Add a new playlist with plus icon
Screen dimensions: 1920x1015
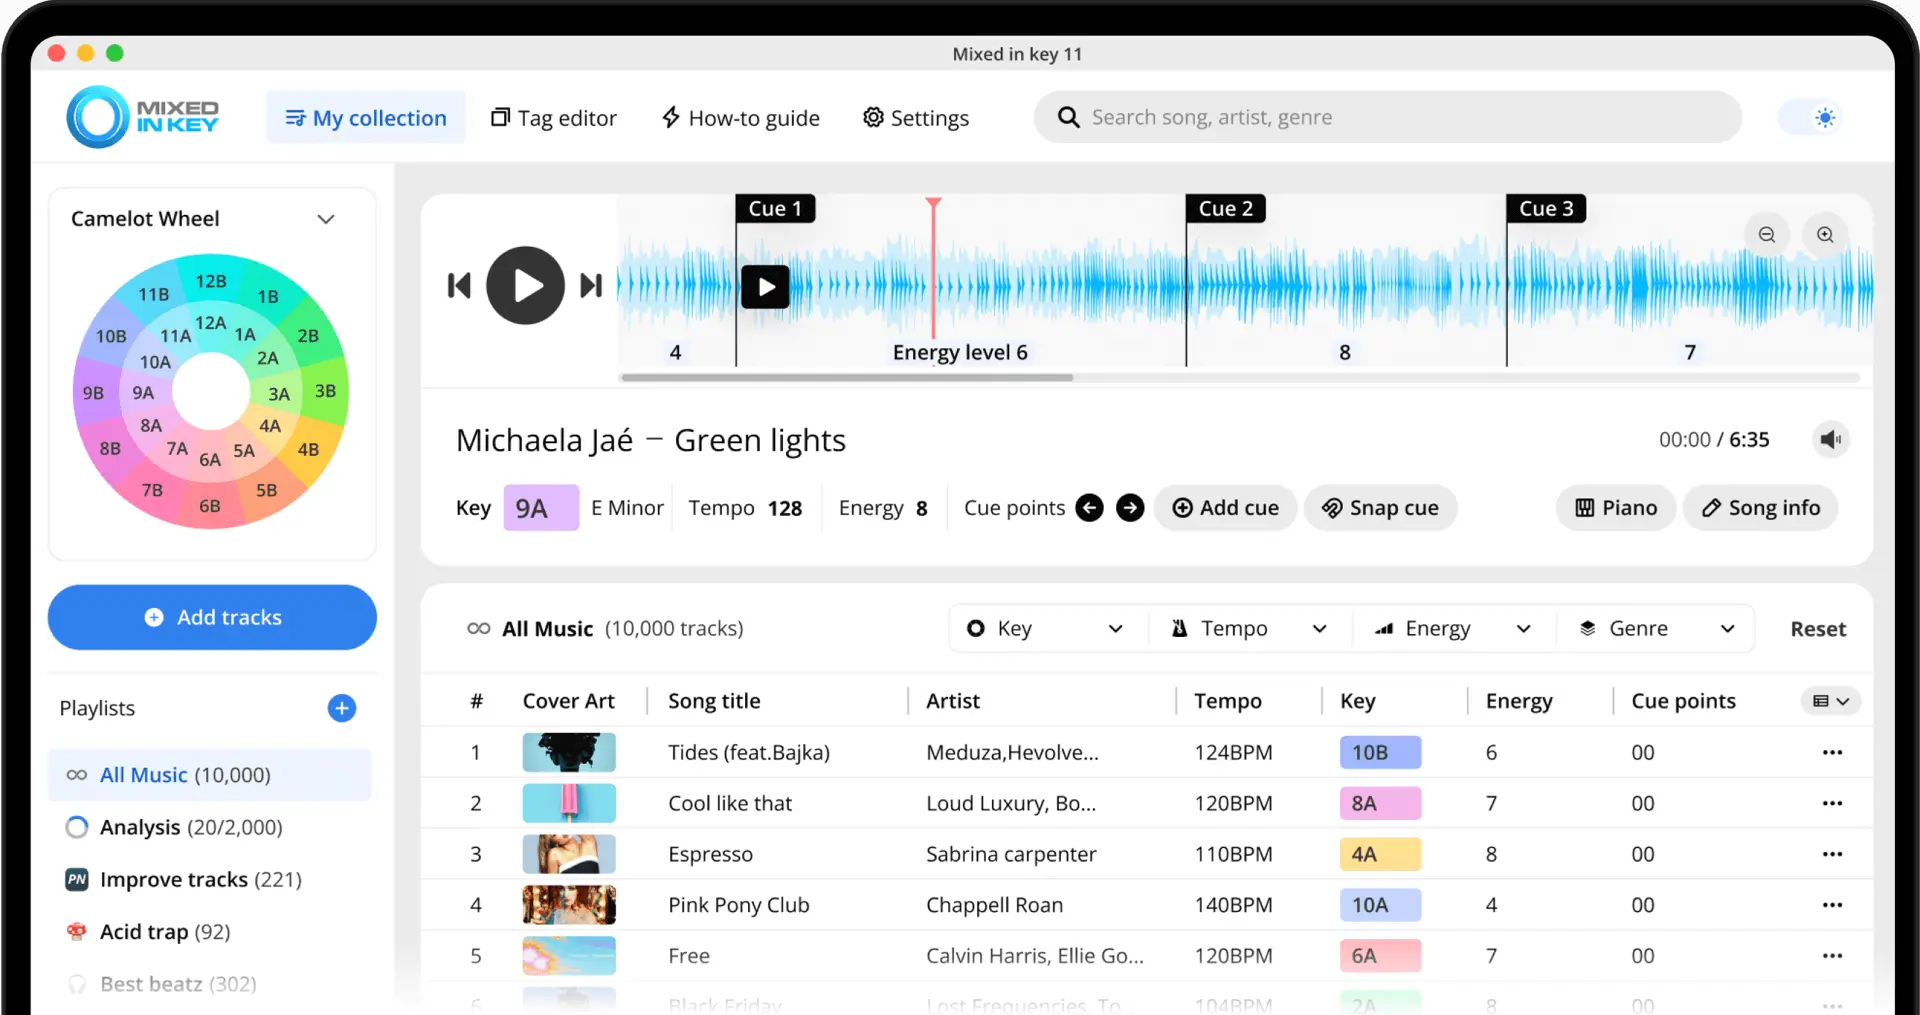[342, 708]
